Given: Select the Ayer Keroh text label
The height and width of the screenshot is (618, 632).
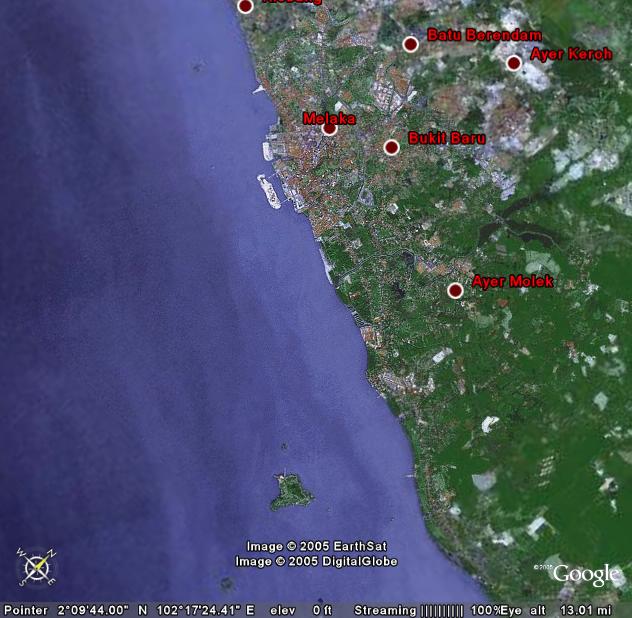Looking at the screenshot, I should click(570, 54).
